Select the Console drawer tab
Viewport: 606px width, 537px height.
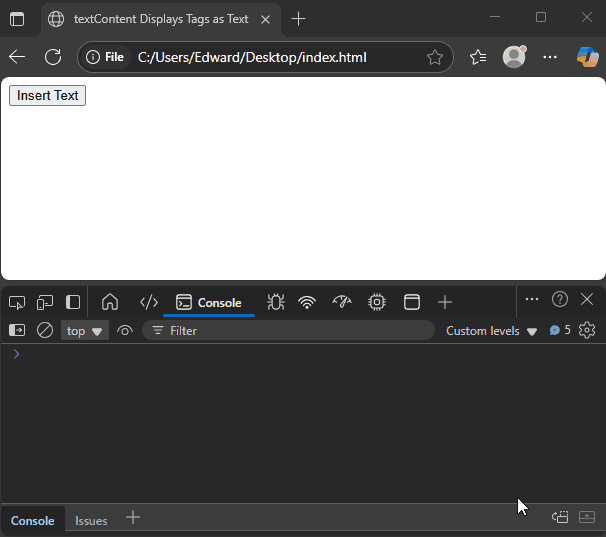pos(32,521)
